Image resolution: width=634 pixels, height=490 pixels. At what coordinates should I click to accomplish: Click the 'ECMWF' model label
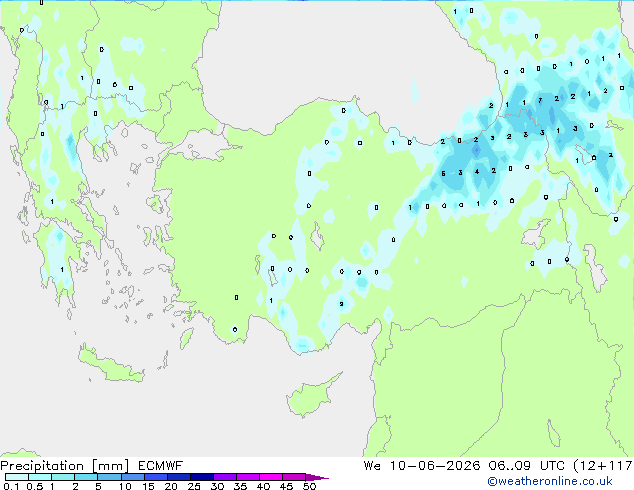tap(161, 466)
